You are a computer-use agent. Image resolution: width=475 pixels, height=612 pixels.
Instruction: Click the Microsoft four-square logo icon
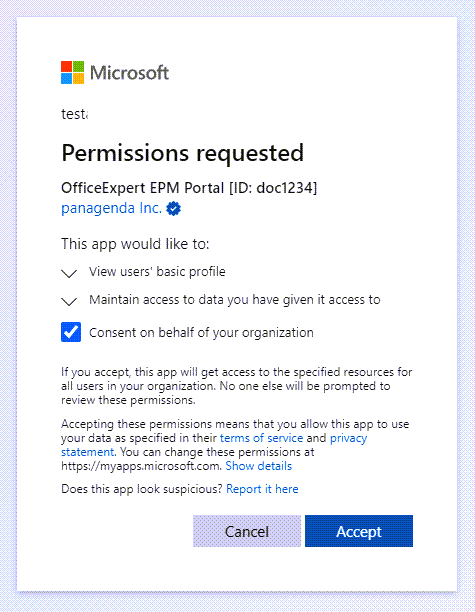pos(72,73)
